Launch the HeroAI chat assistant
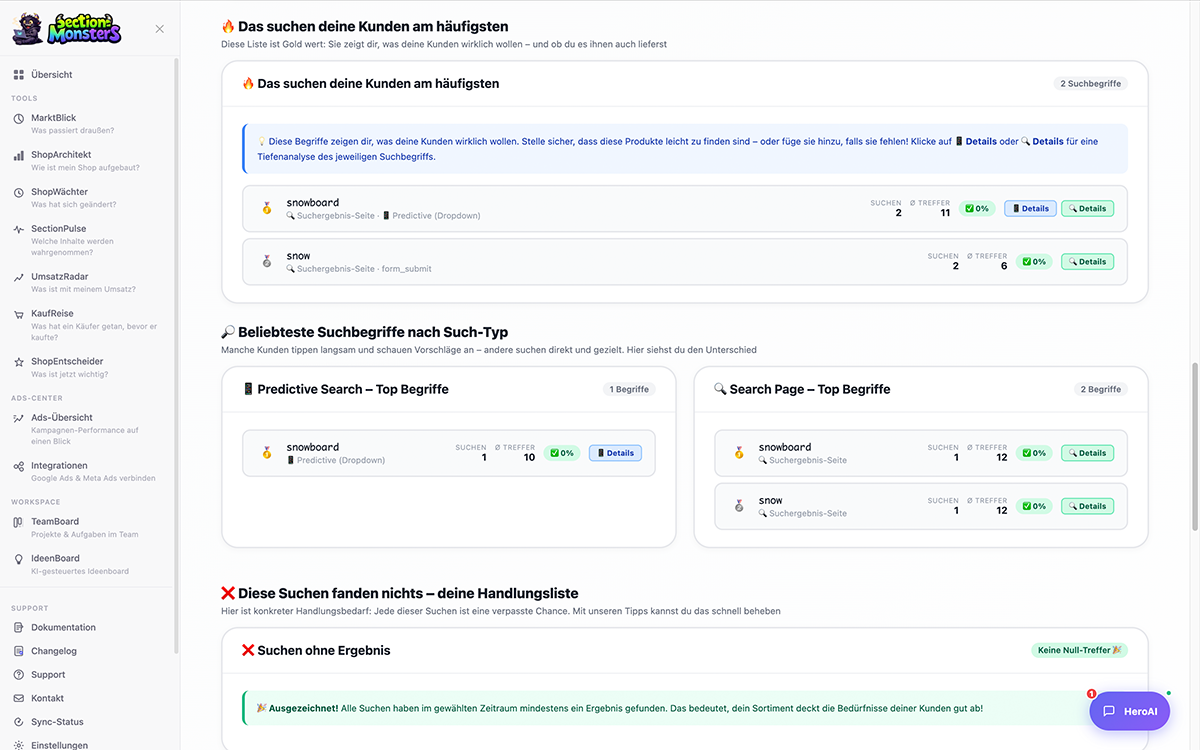Viewport: 1200px width, 750px height. [x=1129, y=711]
